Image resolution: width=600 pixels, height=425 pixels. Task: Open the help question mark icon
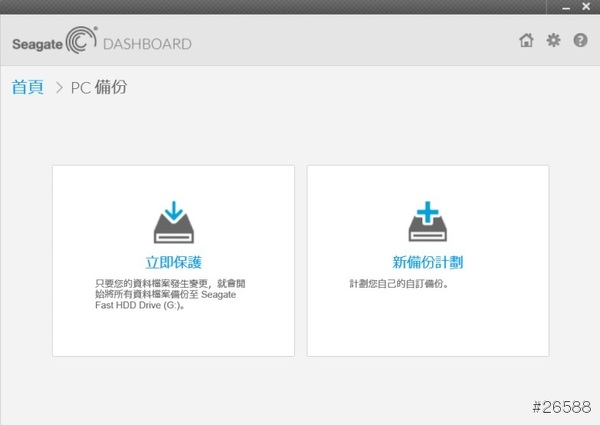click(x=580, y=40)
